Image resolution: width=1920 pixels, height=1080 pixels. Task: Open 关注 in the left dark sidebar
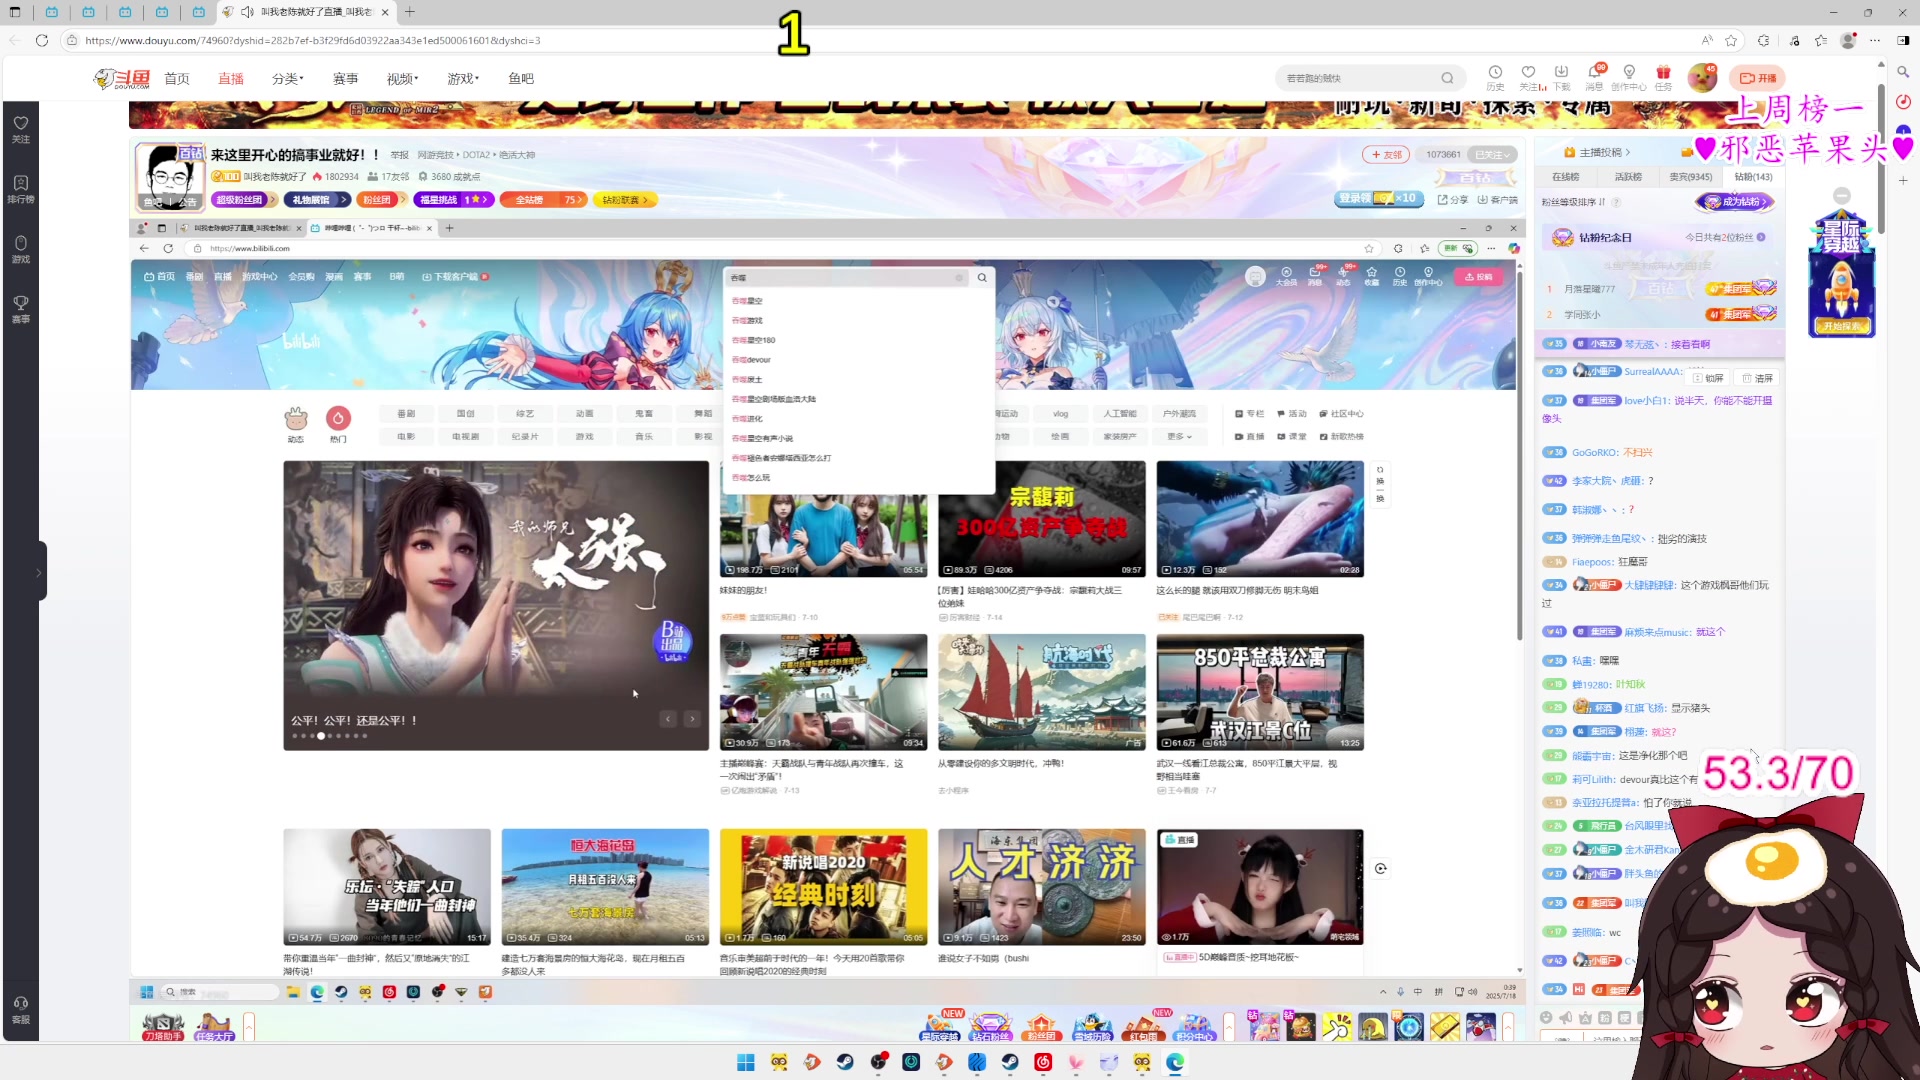click(x=21, y=128)
